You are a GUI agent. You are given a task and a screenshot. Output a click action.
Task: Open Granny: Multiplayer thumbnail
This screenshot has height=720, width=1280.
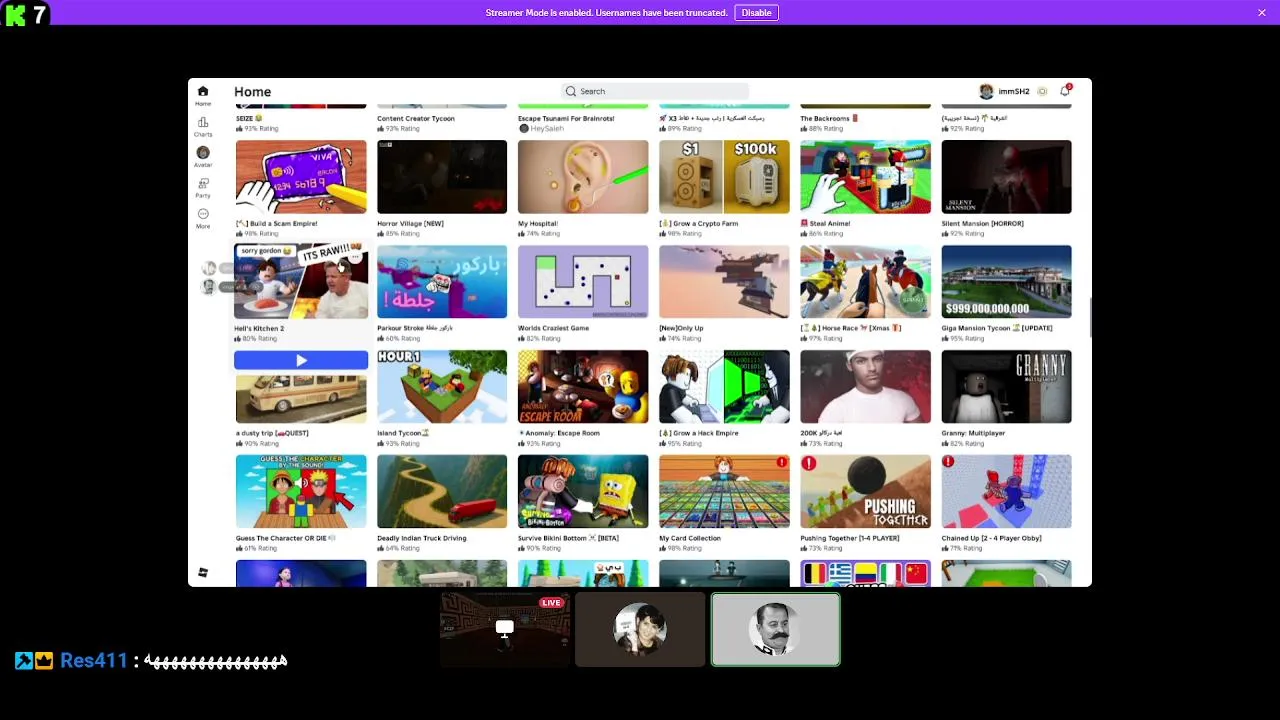click(x=1006, y=387)
